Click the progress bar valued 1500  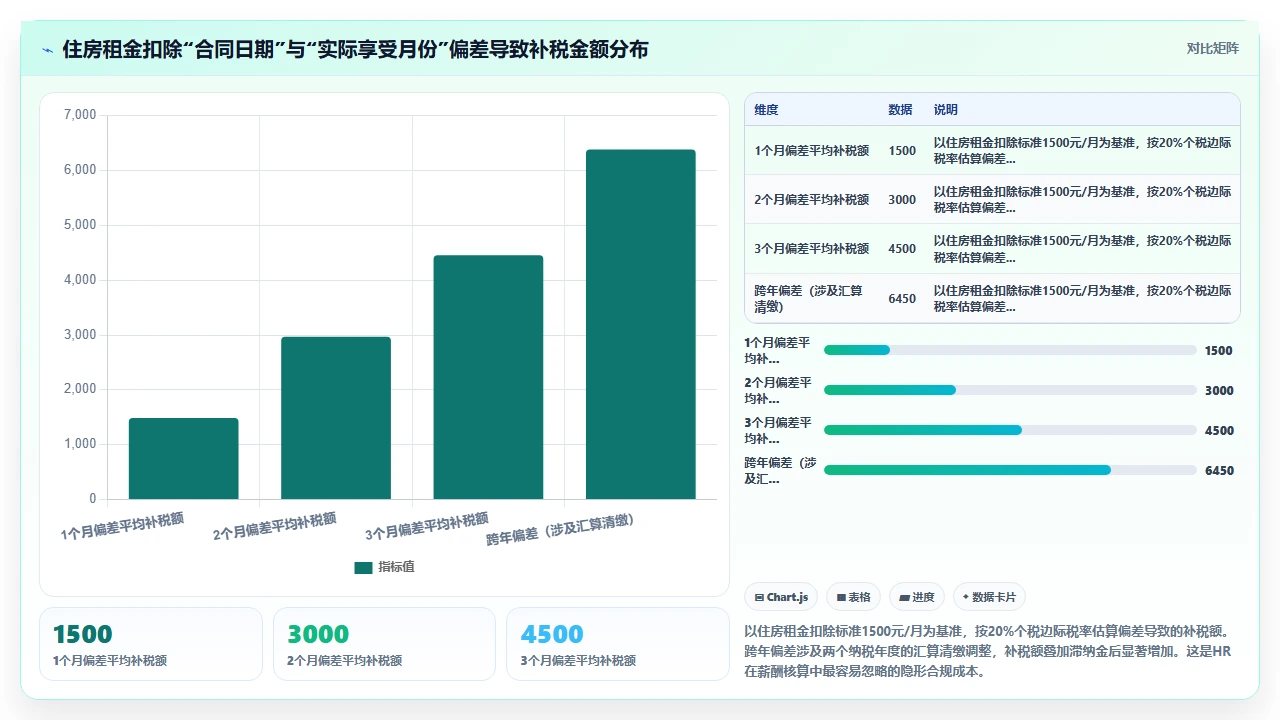[x=1010, y=350]
